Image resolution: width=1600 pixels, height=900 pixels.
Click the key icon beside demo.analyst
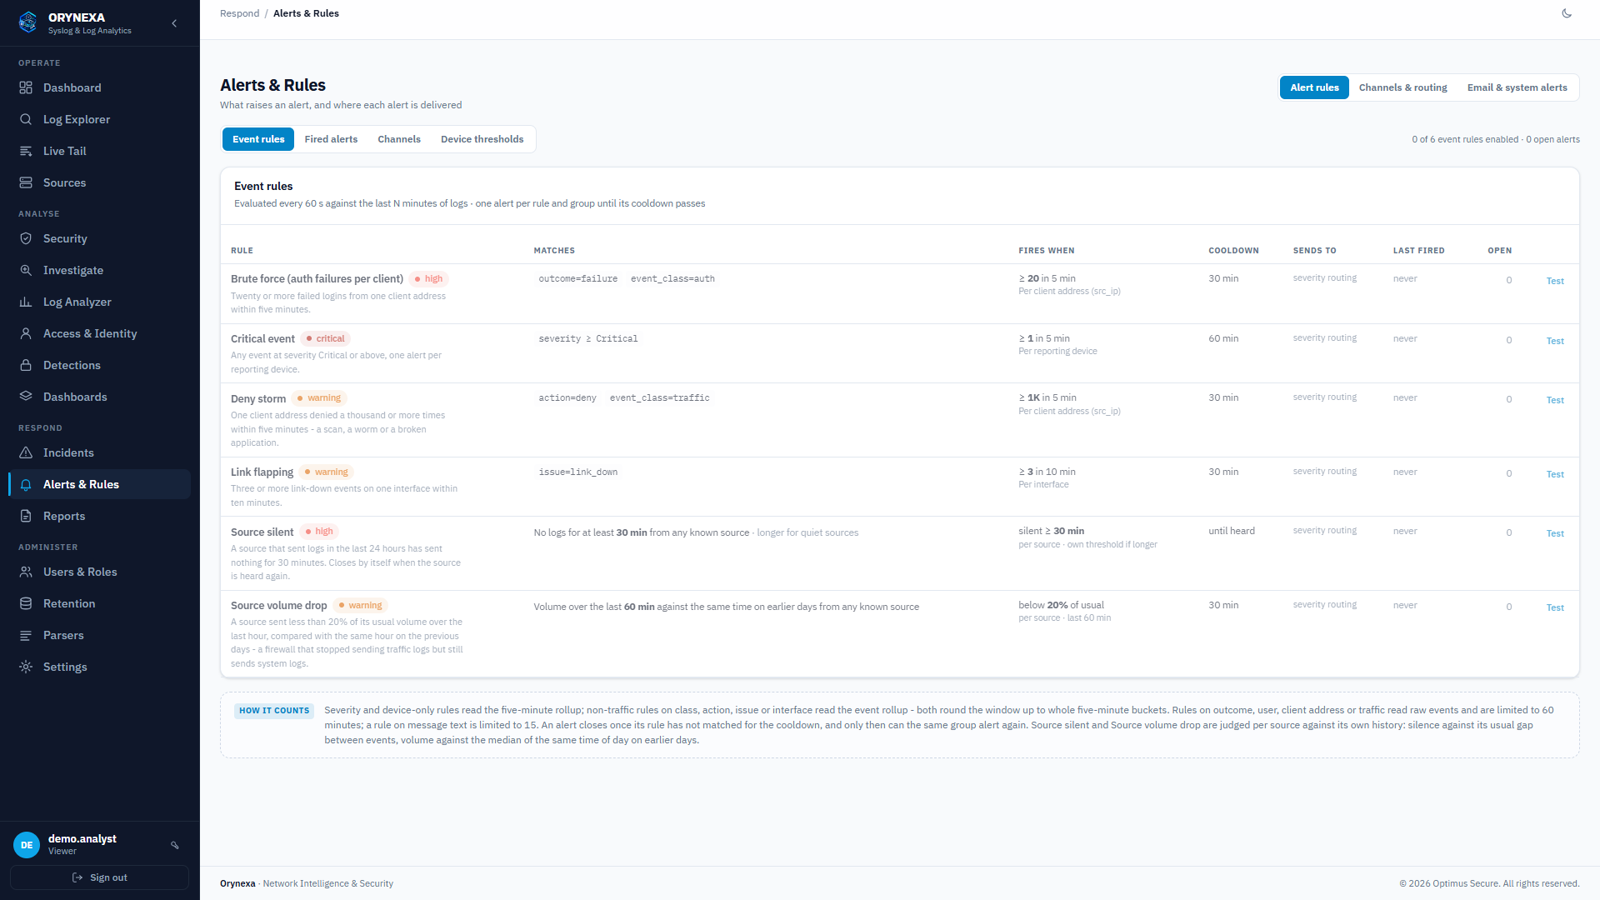[x=175, y=845]
